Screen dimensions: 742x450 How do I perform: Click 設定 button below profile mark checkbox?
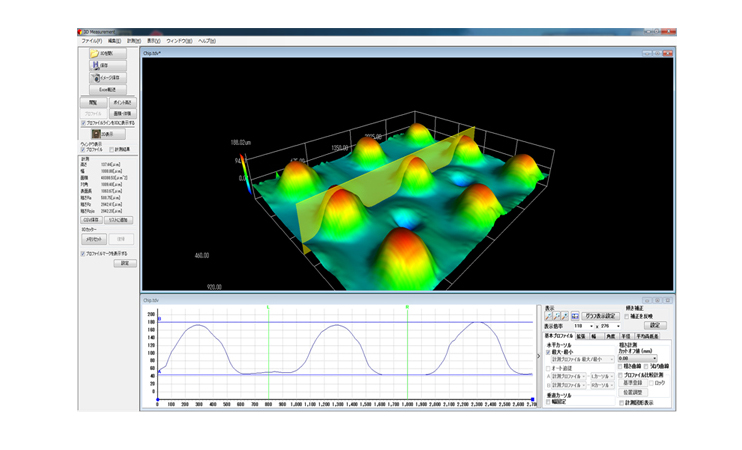125,263
